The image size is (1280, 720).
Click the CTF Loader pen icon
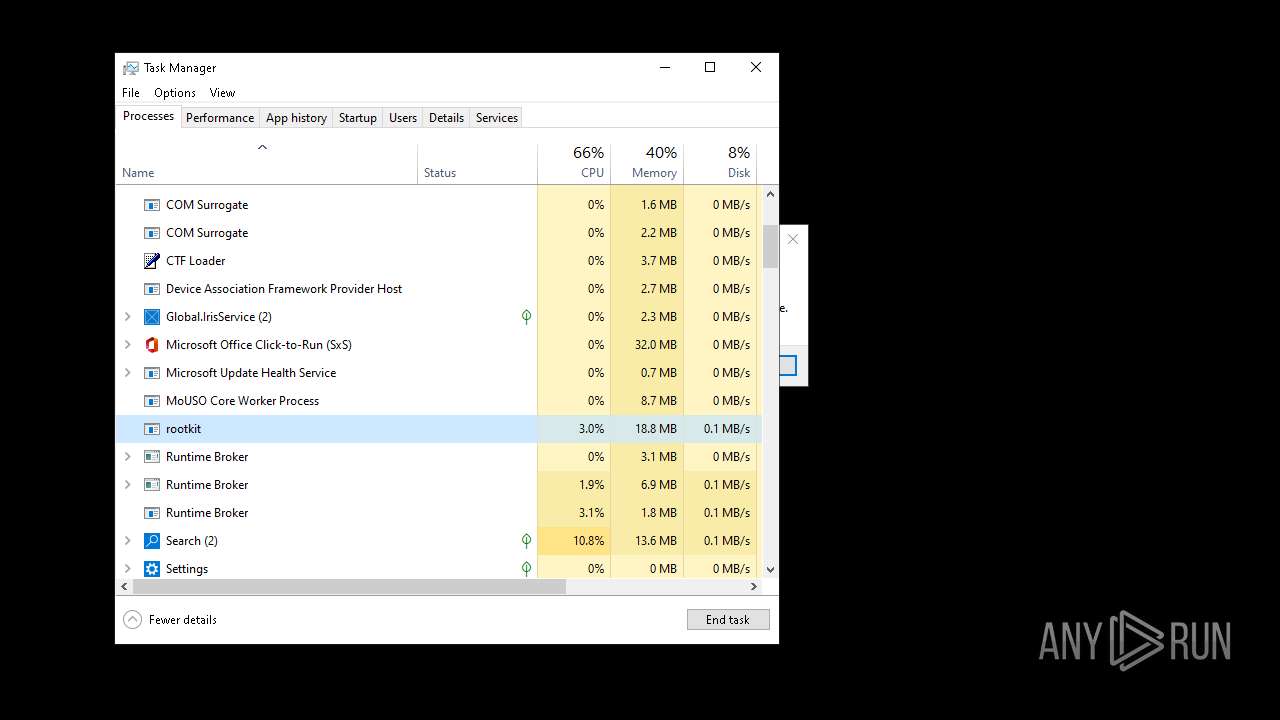(x=152, y=261)
